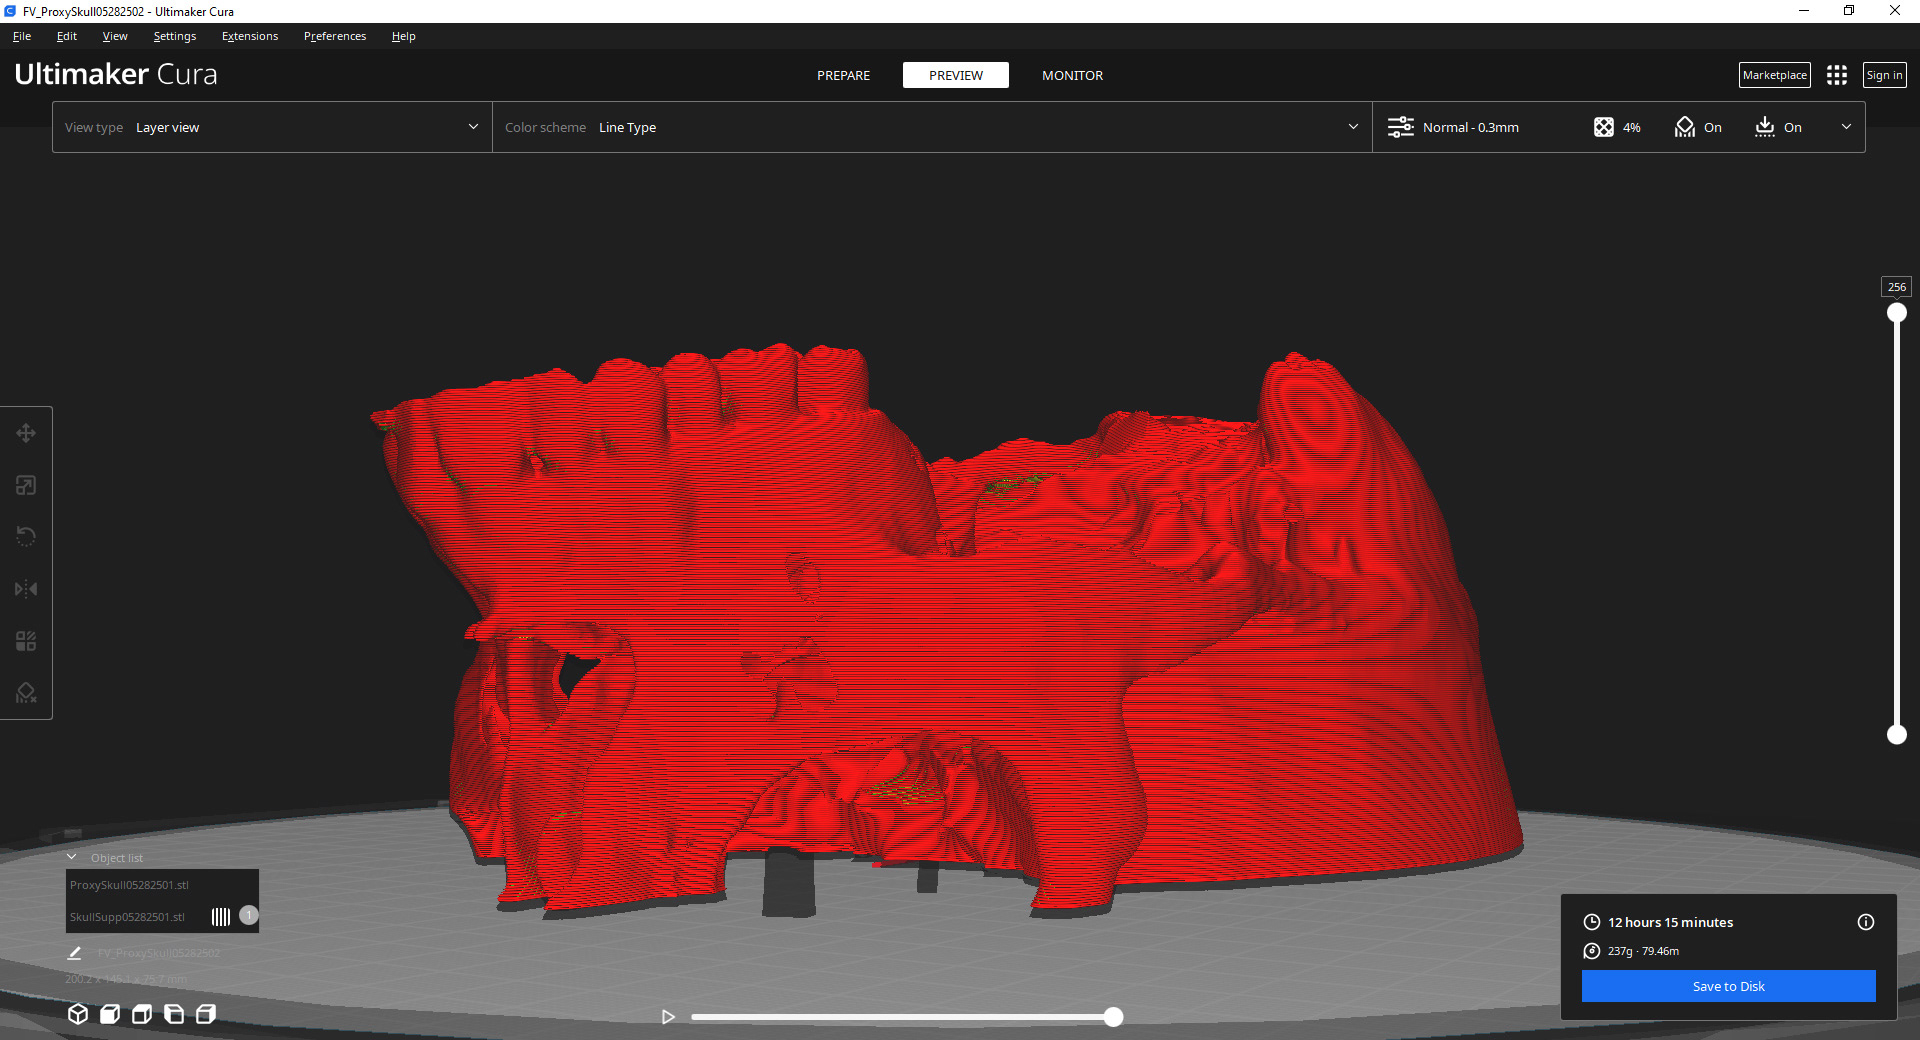Click the Marketplace button
1920x1040 pixels.
(x=1775, y=75)
